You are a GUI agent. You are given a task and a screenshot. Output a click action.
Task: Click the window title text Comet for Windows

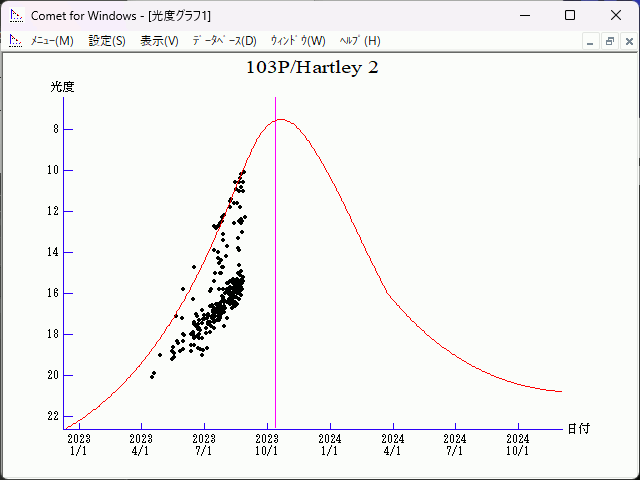tap(84, 16)
